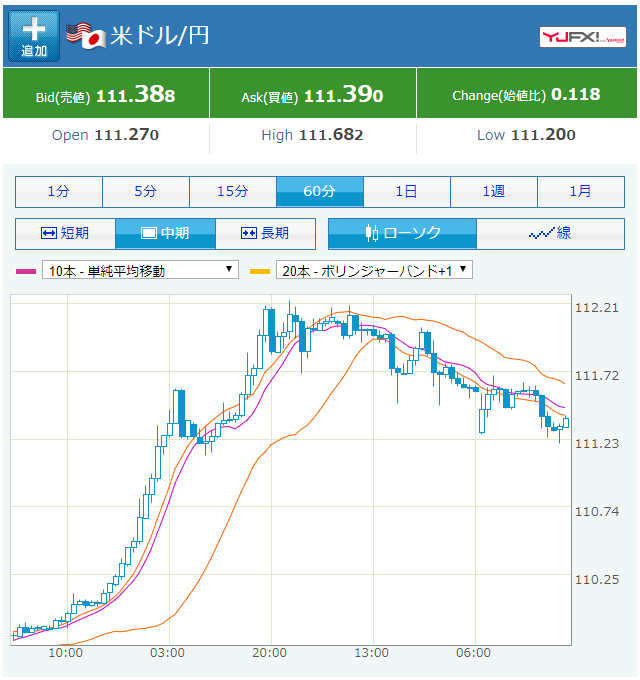Click the US-Japan flag currency icon

tap(86, 35)
